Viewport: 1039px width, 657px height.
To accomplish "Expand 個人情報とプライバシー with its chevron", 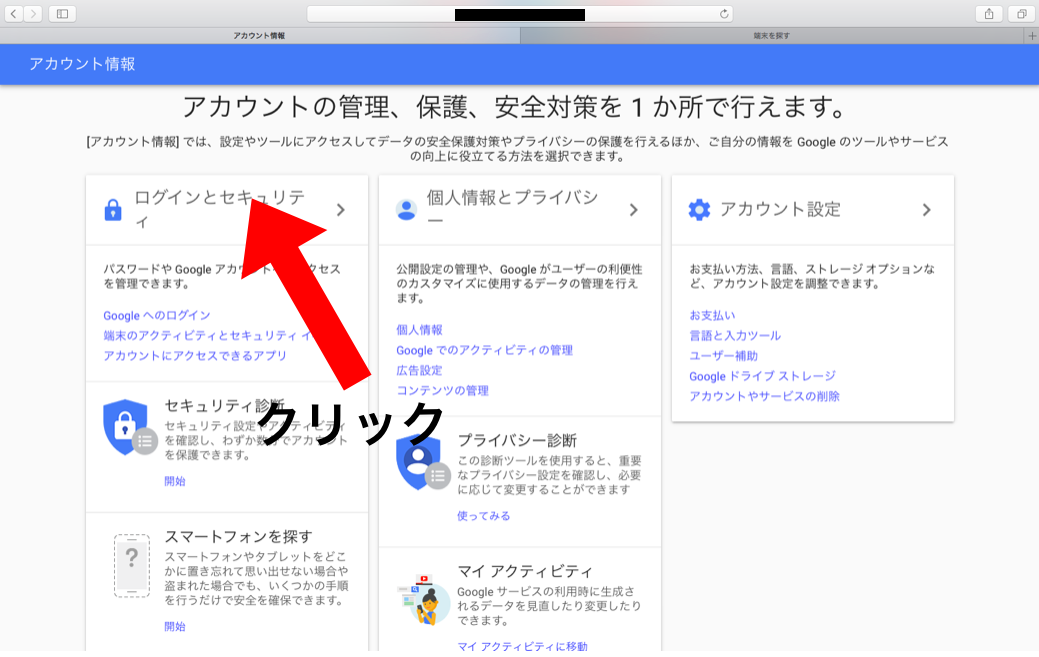I will point(633,210).
